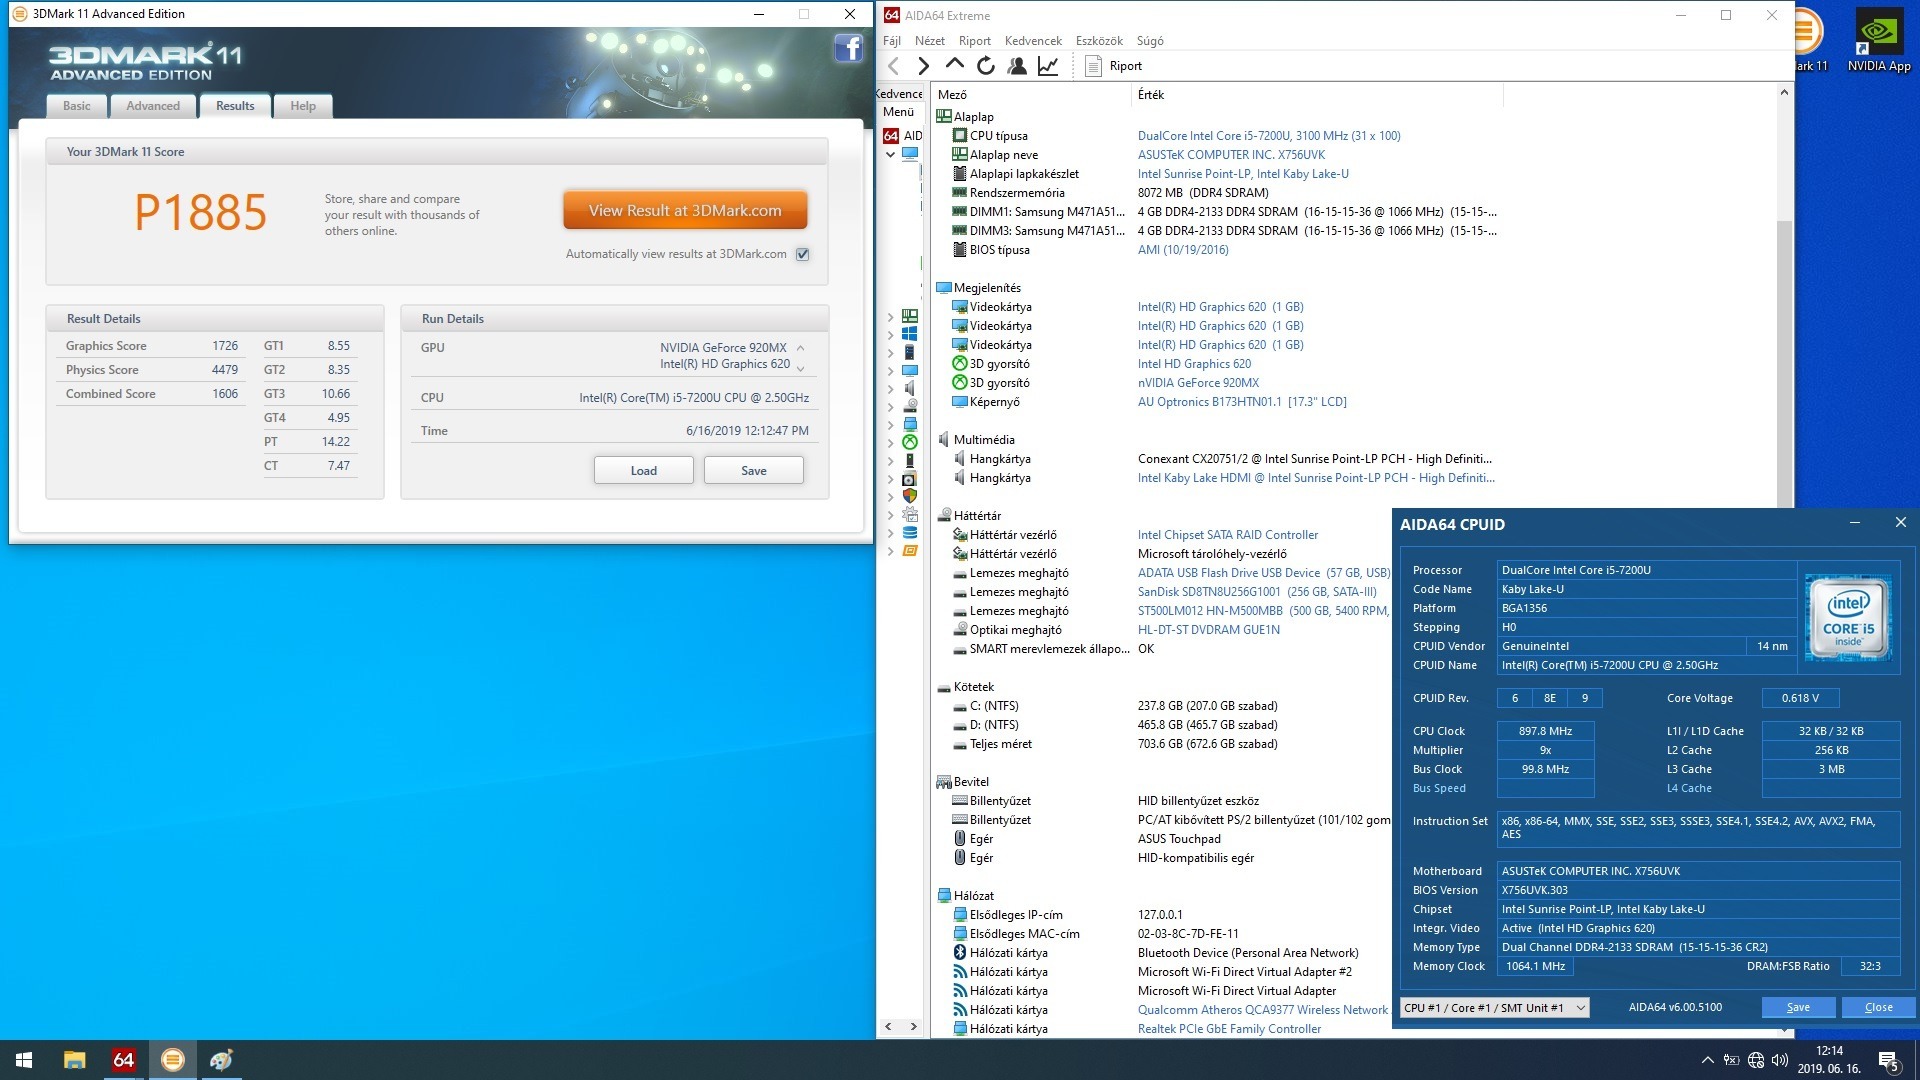Viewport: 1920px width, 1080px height.
Task: Click the user/favorites toolbar icon in AIDA64
Action: point(1017,66)
